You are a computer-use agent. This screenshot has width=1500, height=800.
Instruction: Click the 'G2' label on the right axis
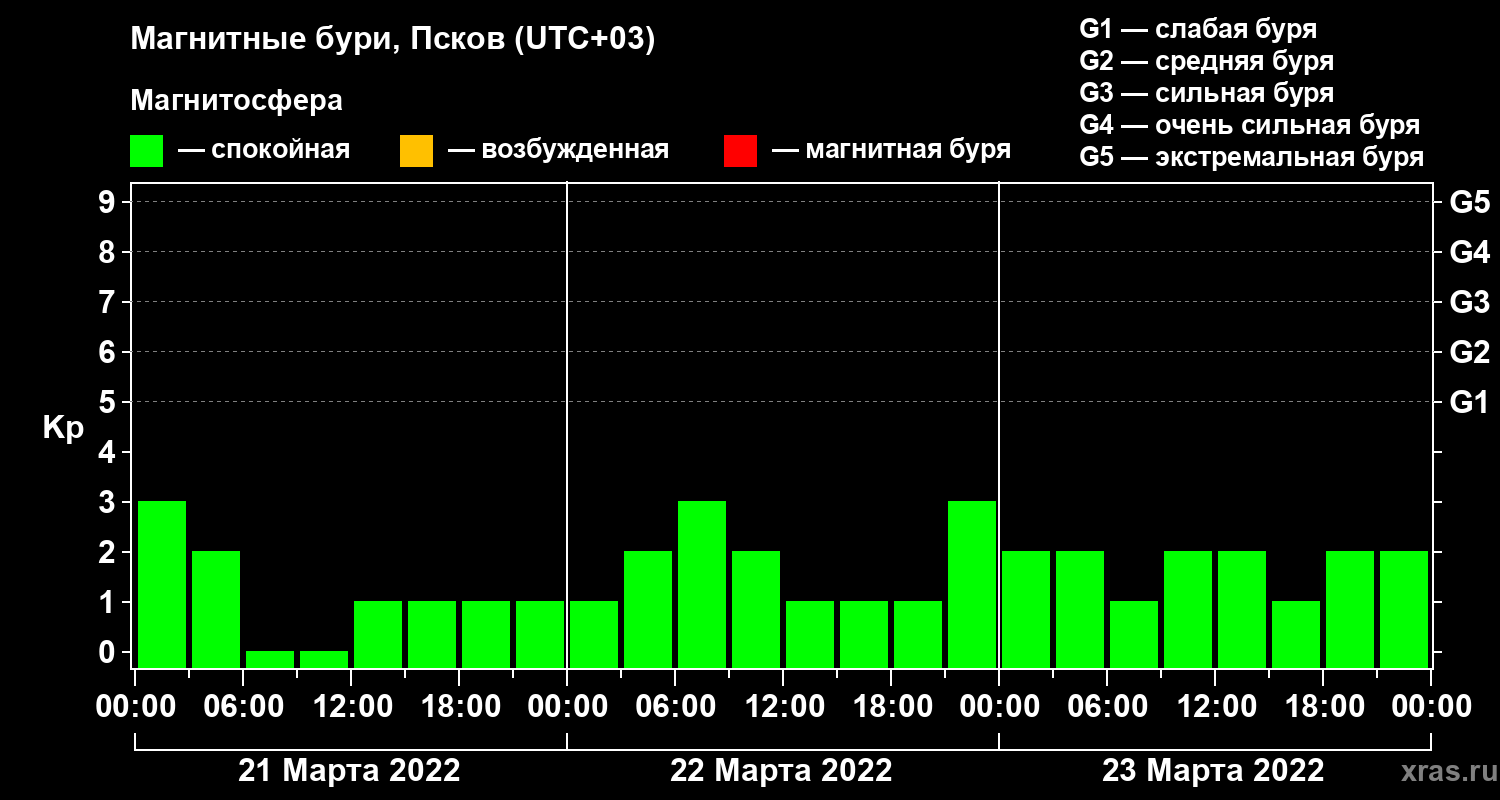(1469, 352)
